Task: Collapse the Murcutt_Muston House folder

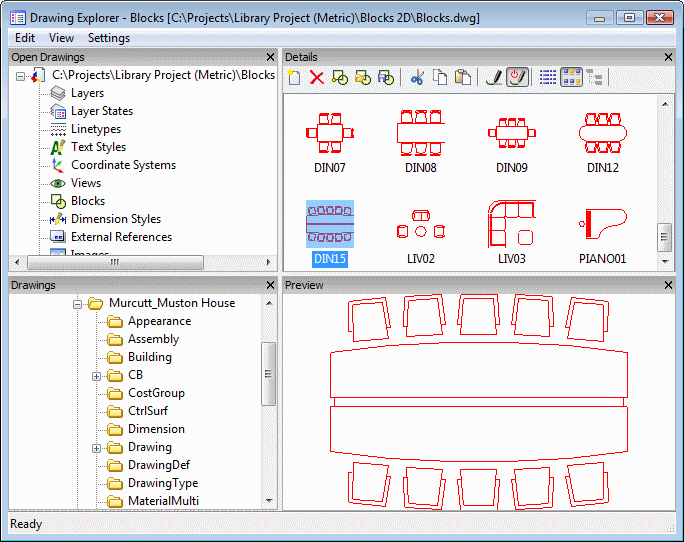Action: point(77,304)
